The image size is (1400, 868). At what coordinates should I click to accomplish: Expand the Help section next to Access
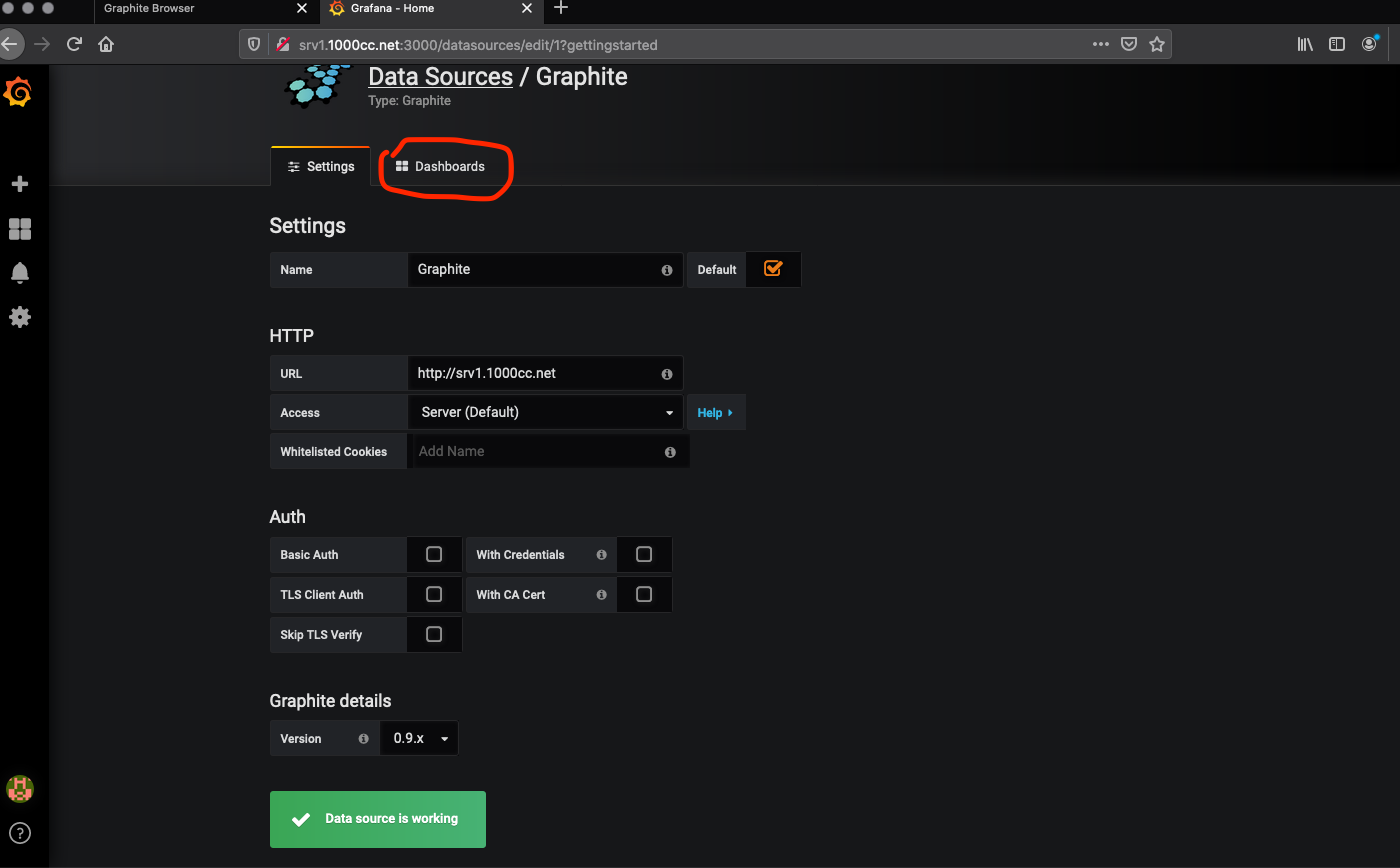click(715, 413)
